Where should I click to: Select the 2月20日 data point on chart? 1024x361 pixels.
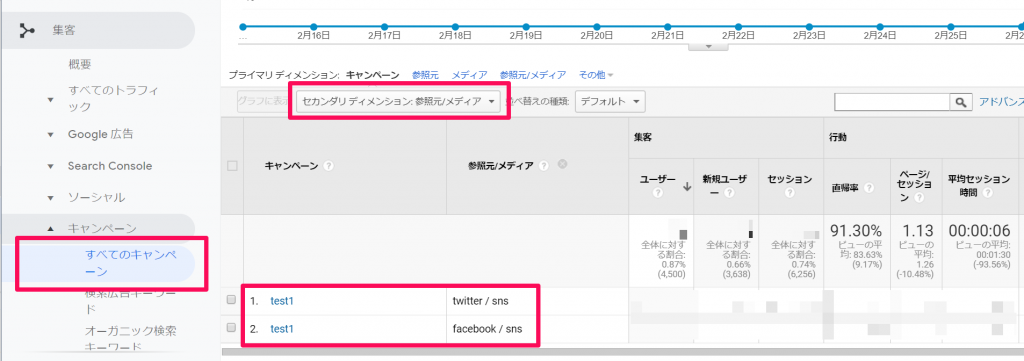(x=597, y=27)
